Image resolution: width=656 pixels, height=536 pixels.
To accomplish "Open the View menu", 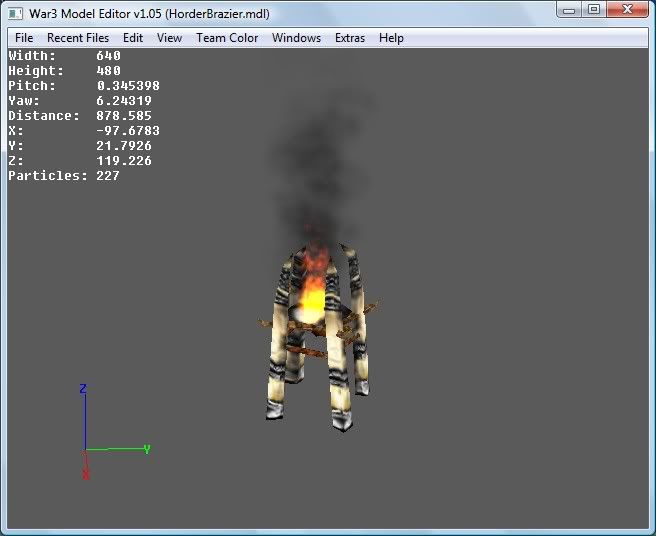I will (x=169, y=38).
